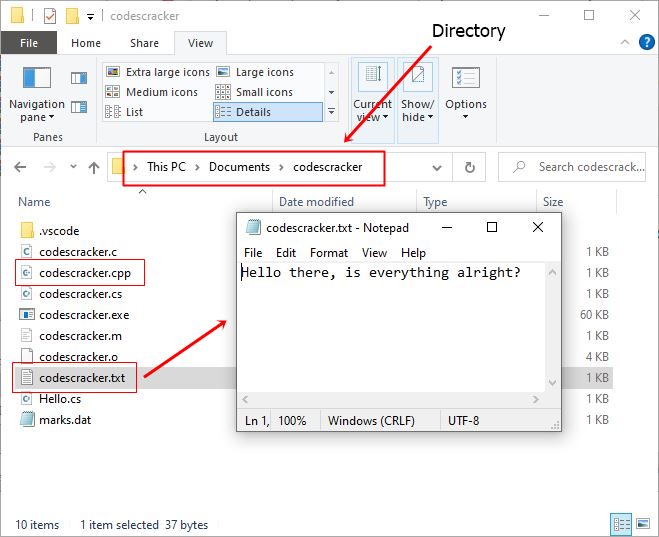Click Notepad vertical scrollbar up arrow
The width and height of the screenshot is (659, 537).
[552, 273]
